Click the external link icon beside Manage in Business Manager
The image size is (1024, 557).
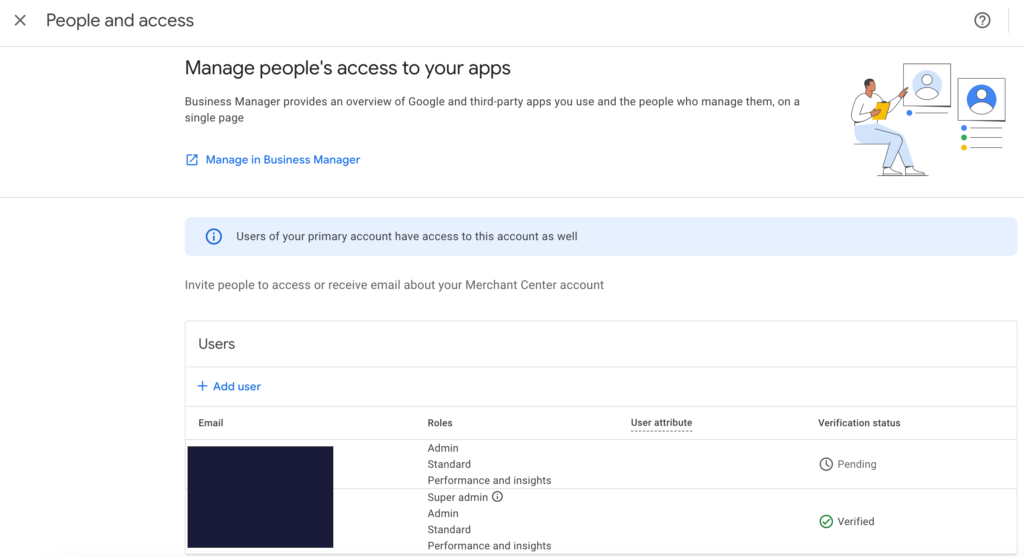[192, 160]
